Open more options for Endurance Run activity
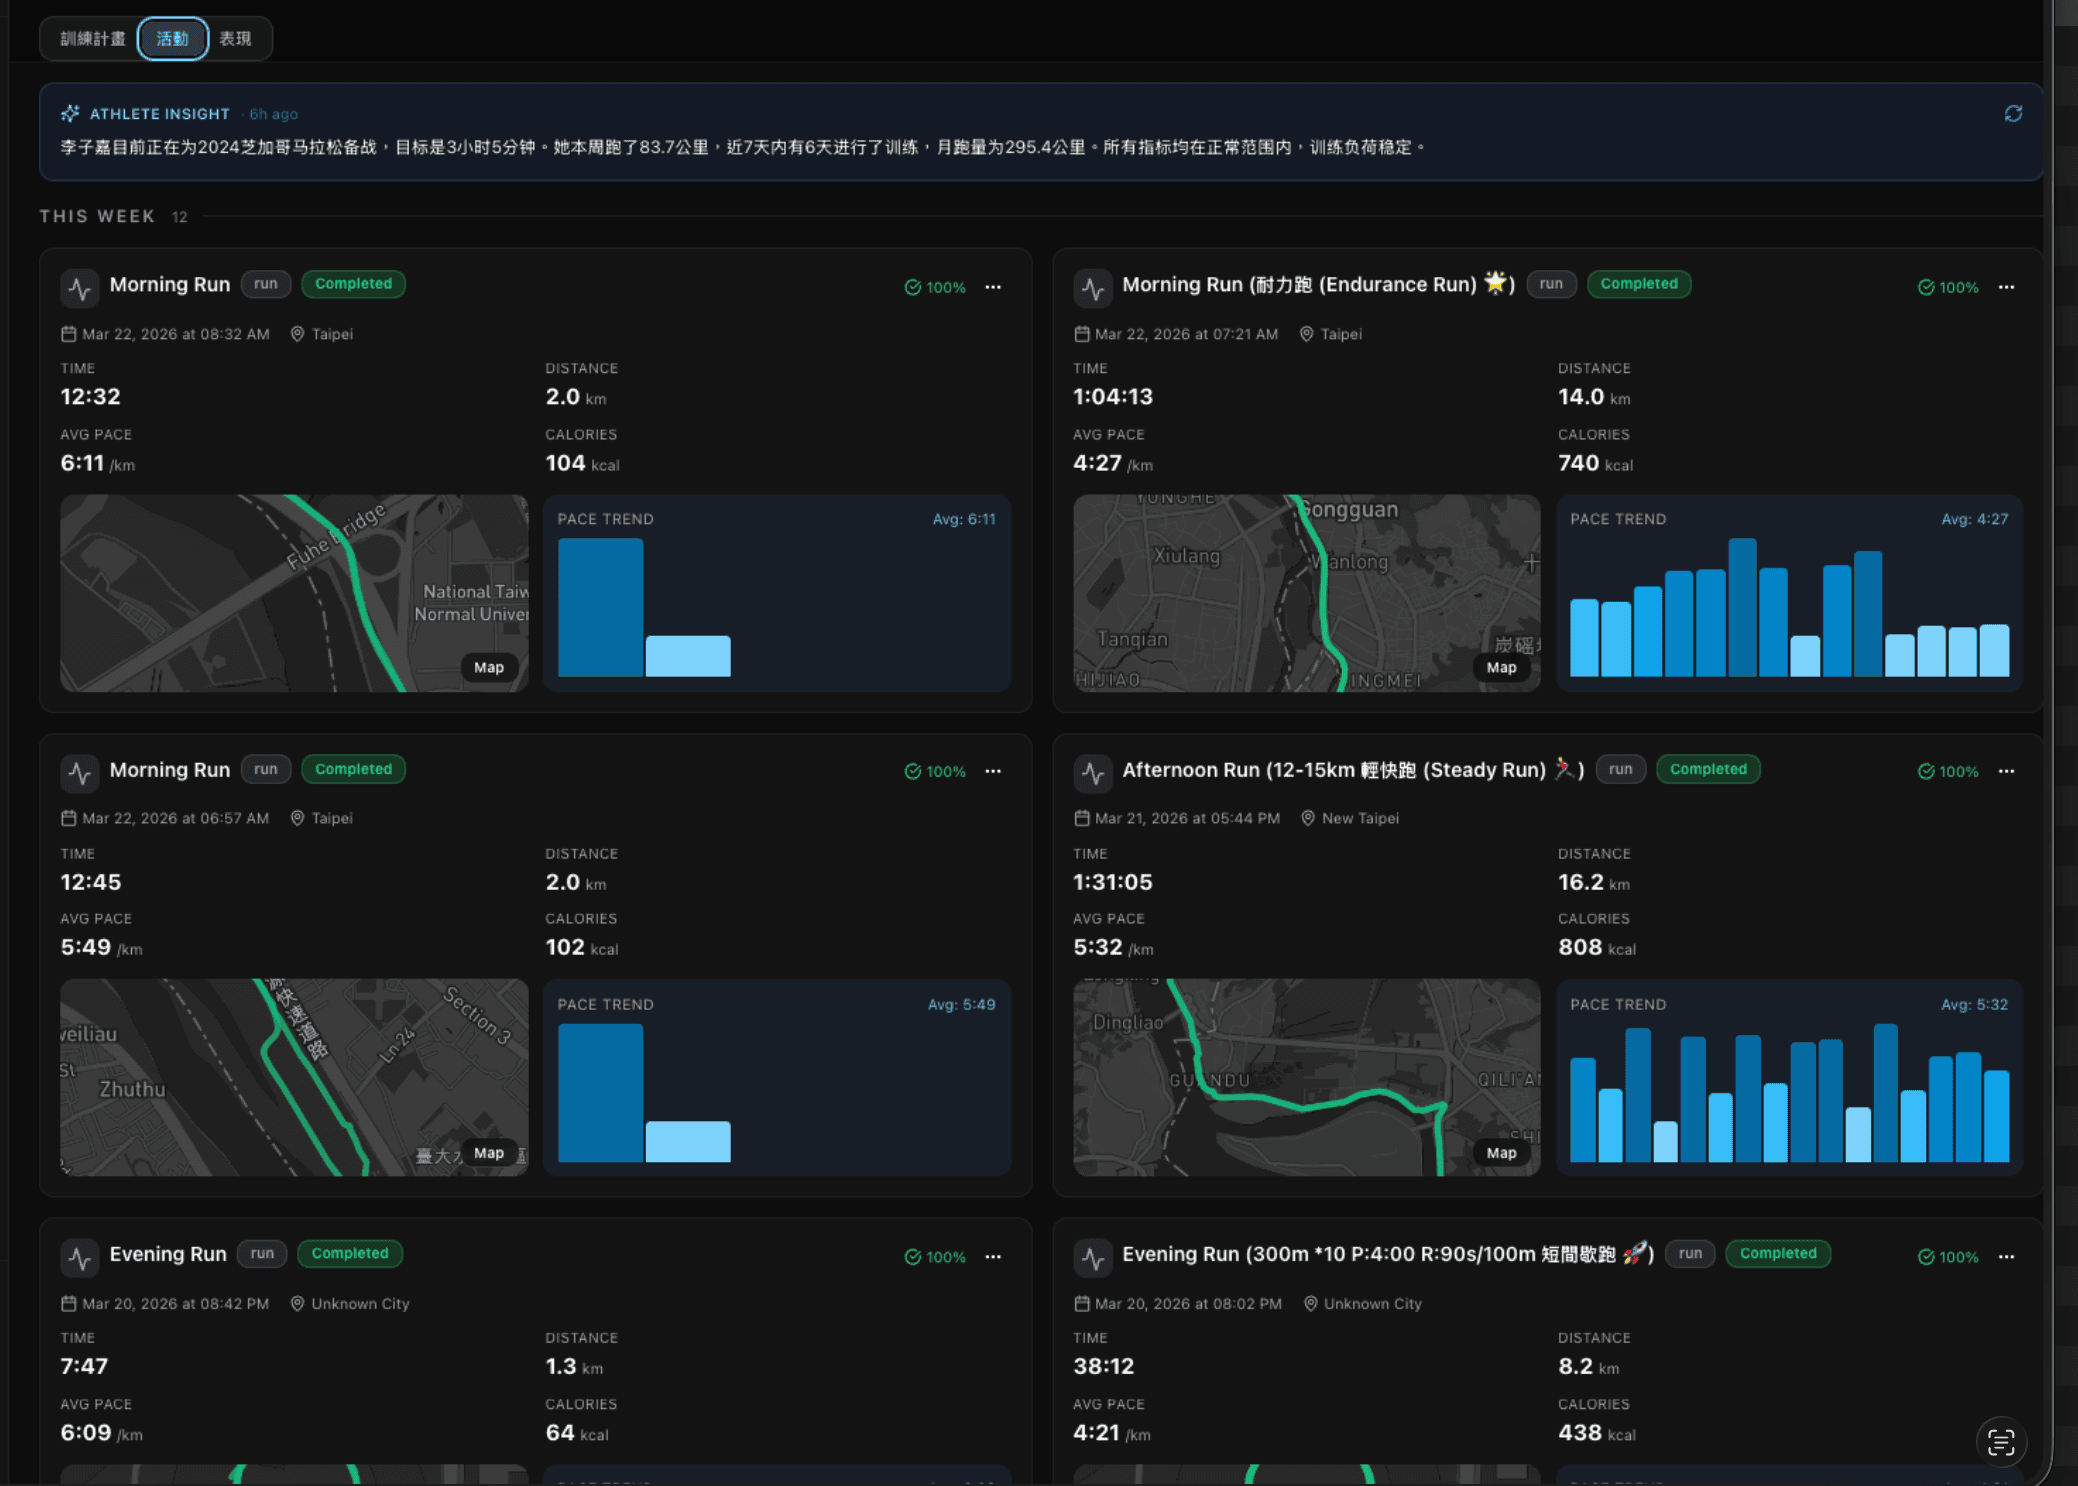Image resolution: width=2078 pixels, height=1486 pixels. click(x=2006, y=287)
